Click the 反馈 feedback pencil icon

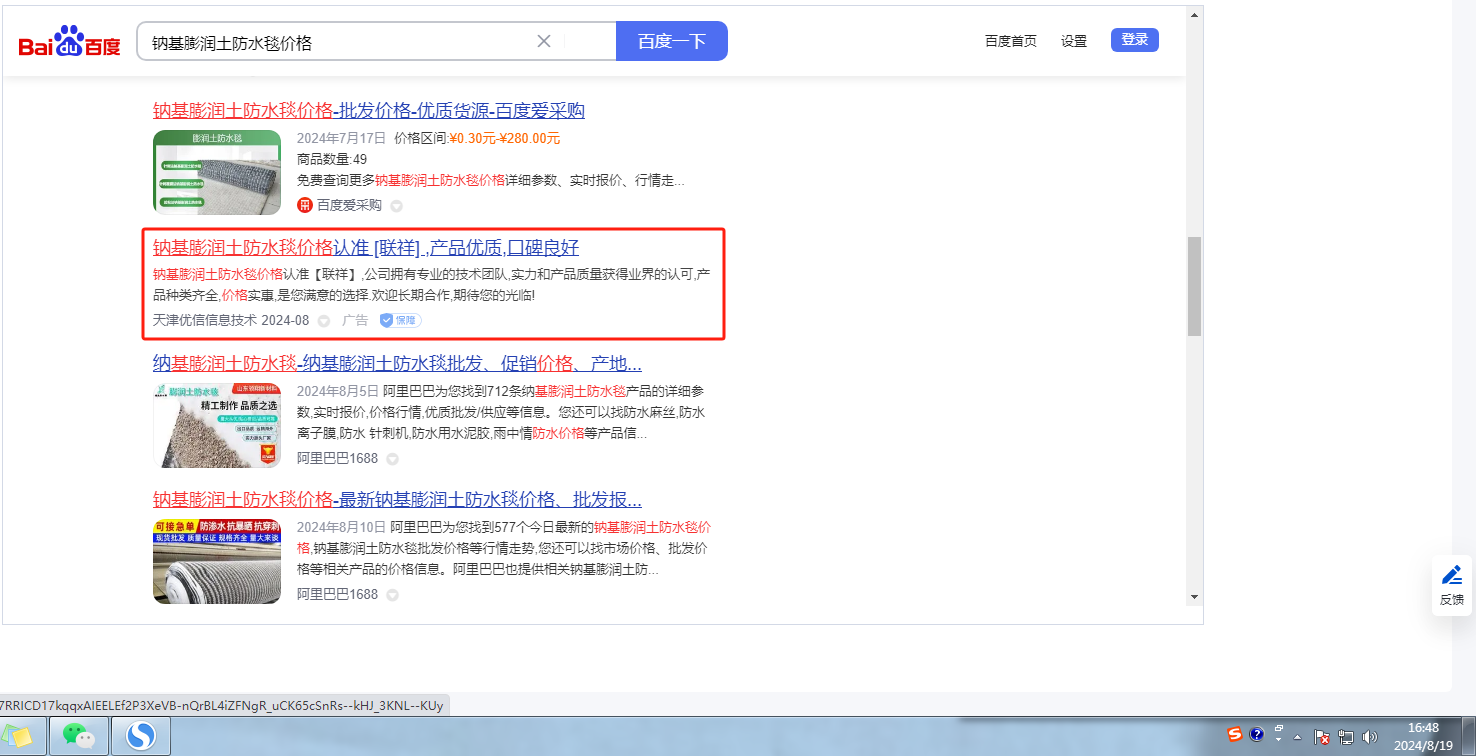click(1451, 576)
